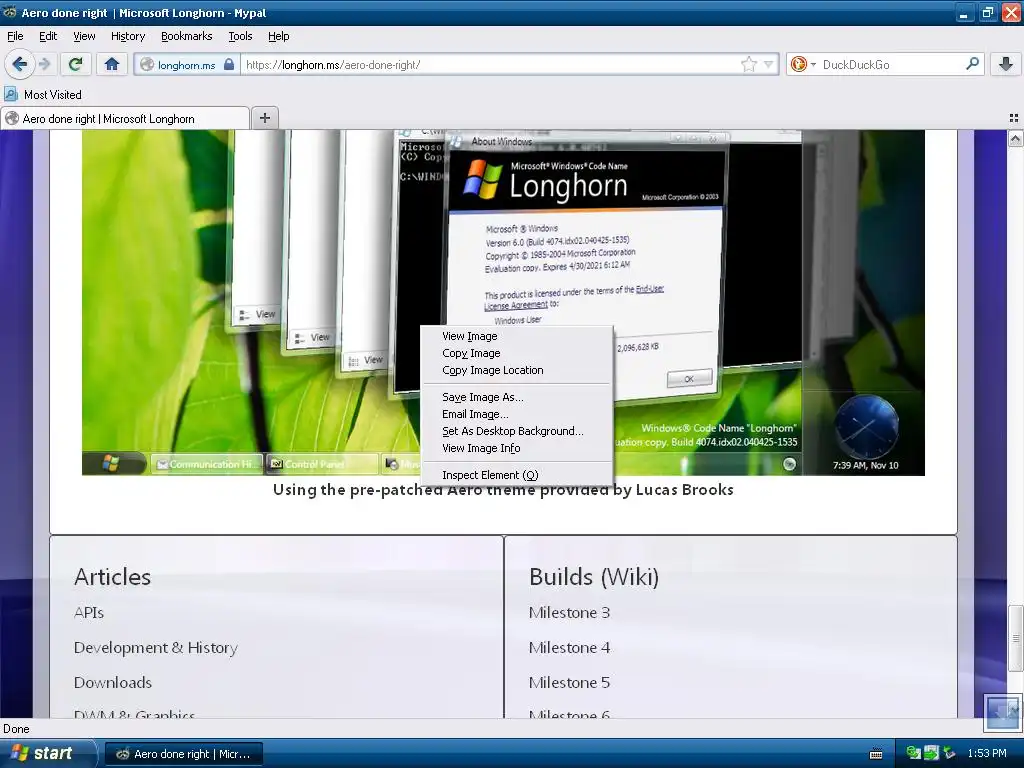This screenshot has width=1024, height=768.
Task: Open the Milestone 3 builds link
Action: pyautogui.click(x=569, y=613)
